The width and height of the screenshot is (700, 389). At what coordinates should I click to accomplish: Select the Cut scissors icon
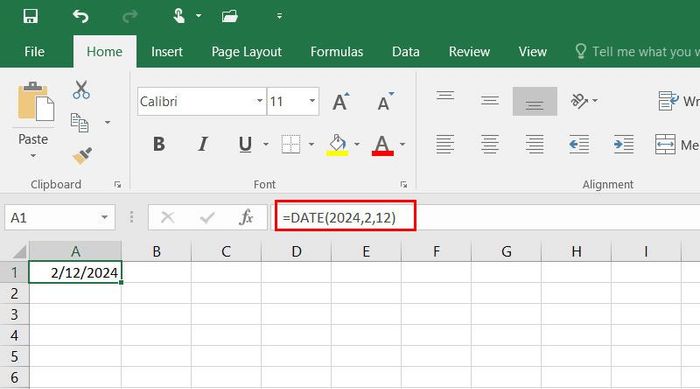point(81,90)
